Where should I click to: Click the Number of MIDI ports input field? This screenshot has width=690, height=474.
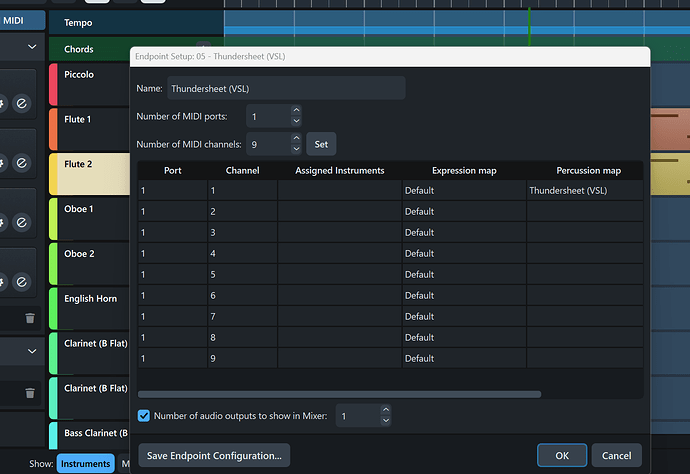(269, 116)
